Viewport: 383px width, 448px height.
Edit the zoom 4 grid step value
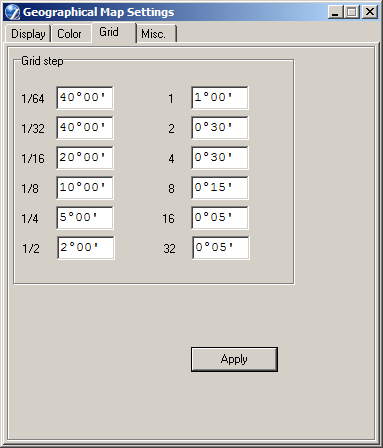click(x=220, y=158)
